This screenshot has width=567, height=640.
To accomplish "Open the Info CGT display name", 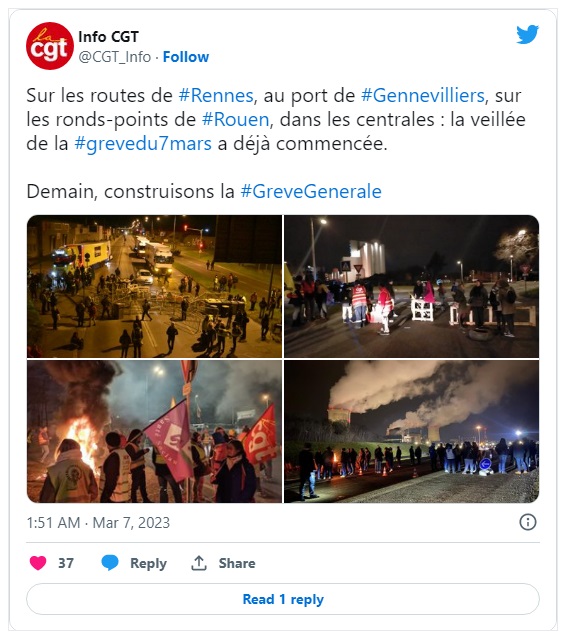I will coord(108,37).
